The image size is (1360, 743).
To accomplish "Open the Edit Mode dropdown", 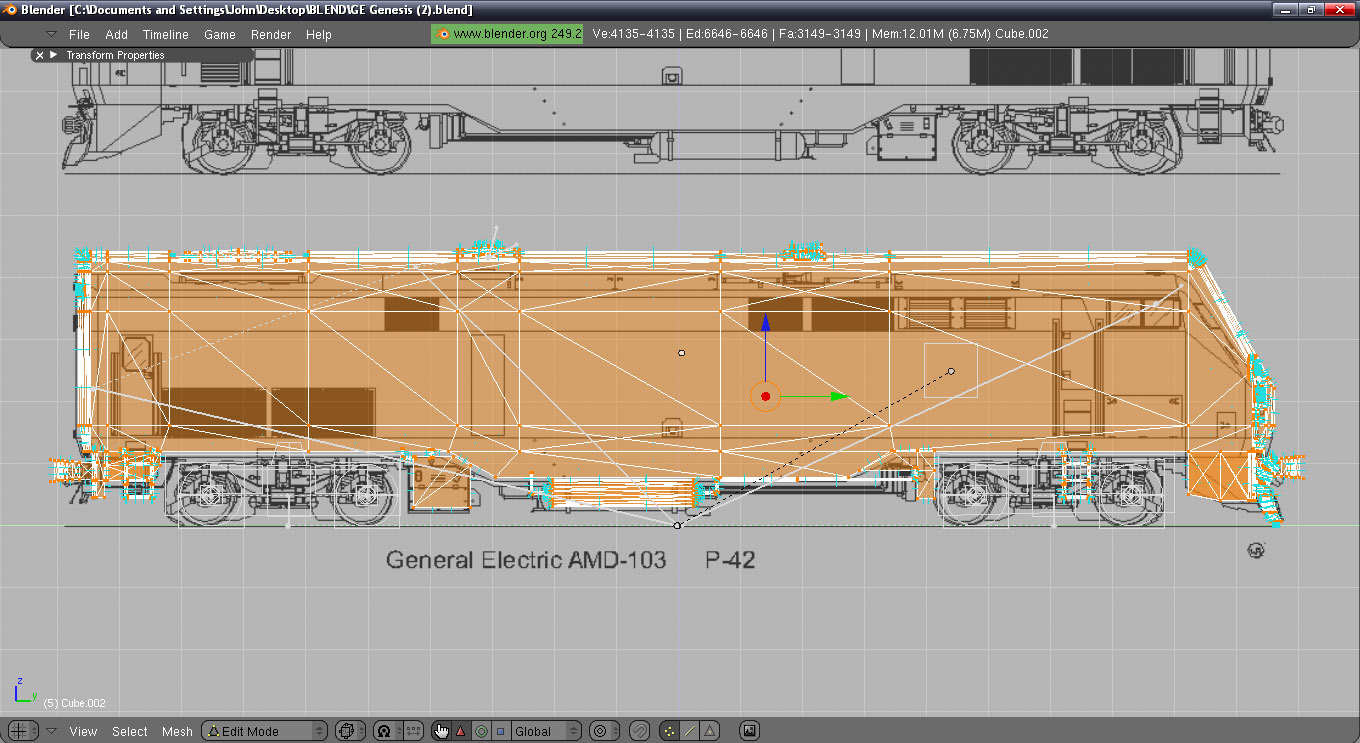I will 264,731.
